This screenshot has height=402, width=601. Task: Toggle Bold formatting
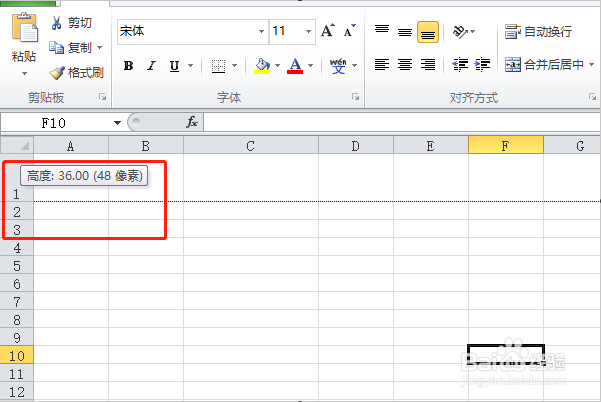click(128, 66)
